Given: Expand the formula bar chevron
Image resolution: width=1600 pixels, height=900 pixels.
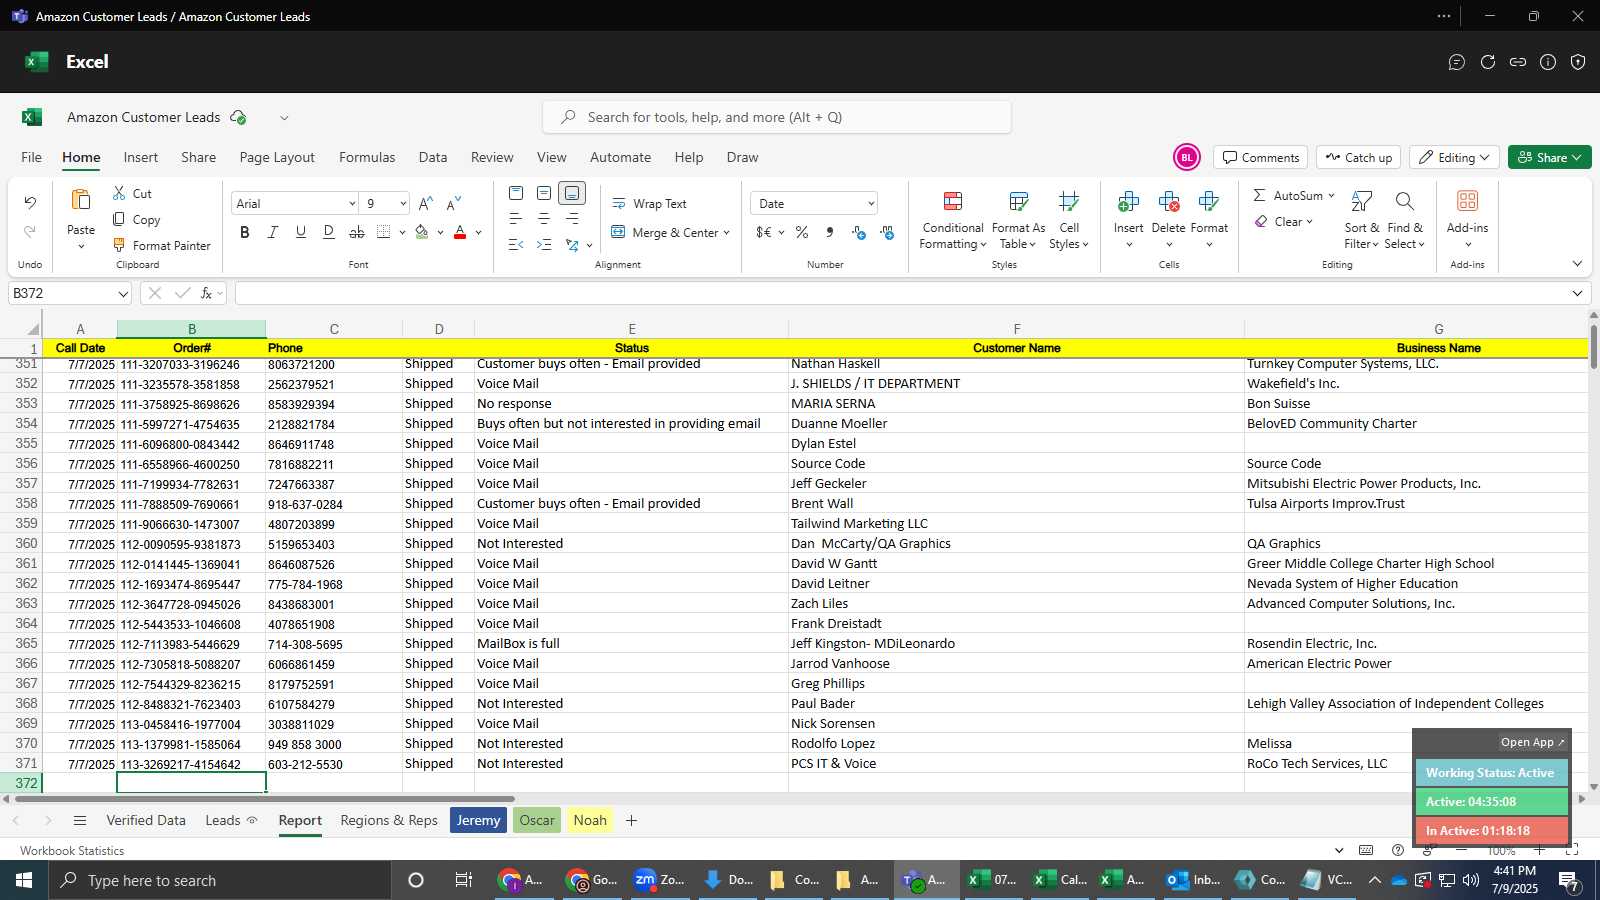Looking at the screenshot, I should 1577,293.
